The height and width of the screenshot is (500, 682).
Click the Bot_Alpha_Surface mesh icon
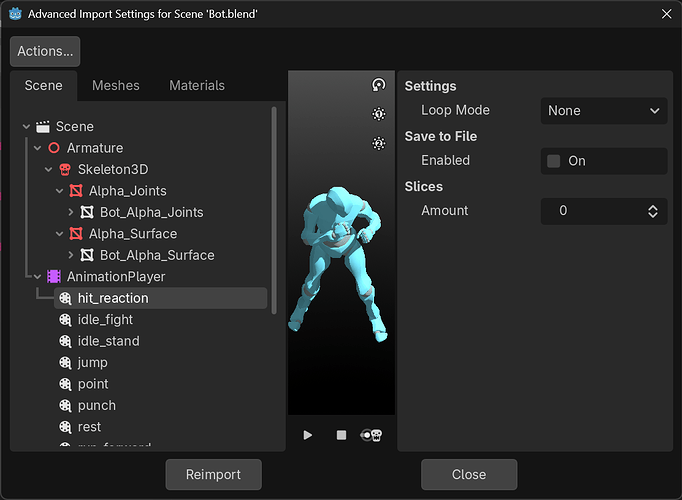[87, 255]
